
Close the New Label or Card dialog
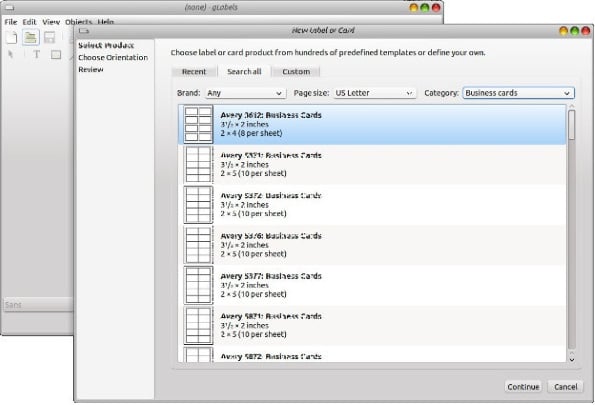586,31
